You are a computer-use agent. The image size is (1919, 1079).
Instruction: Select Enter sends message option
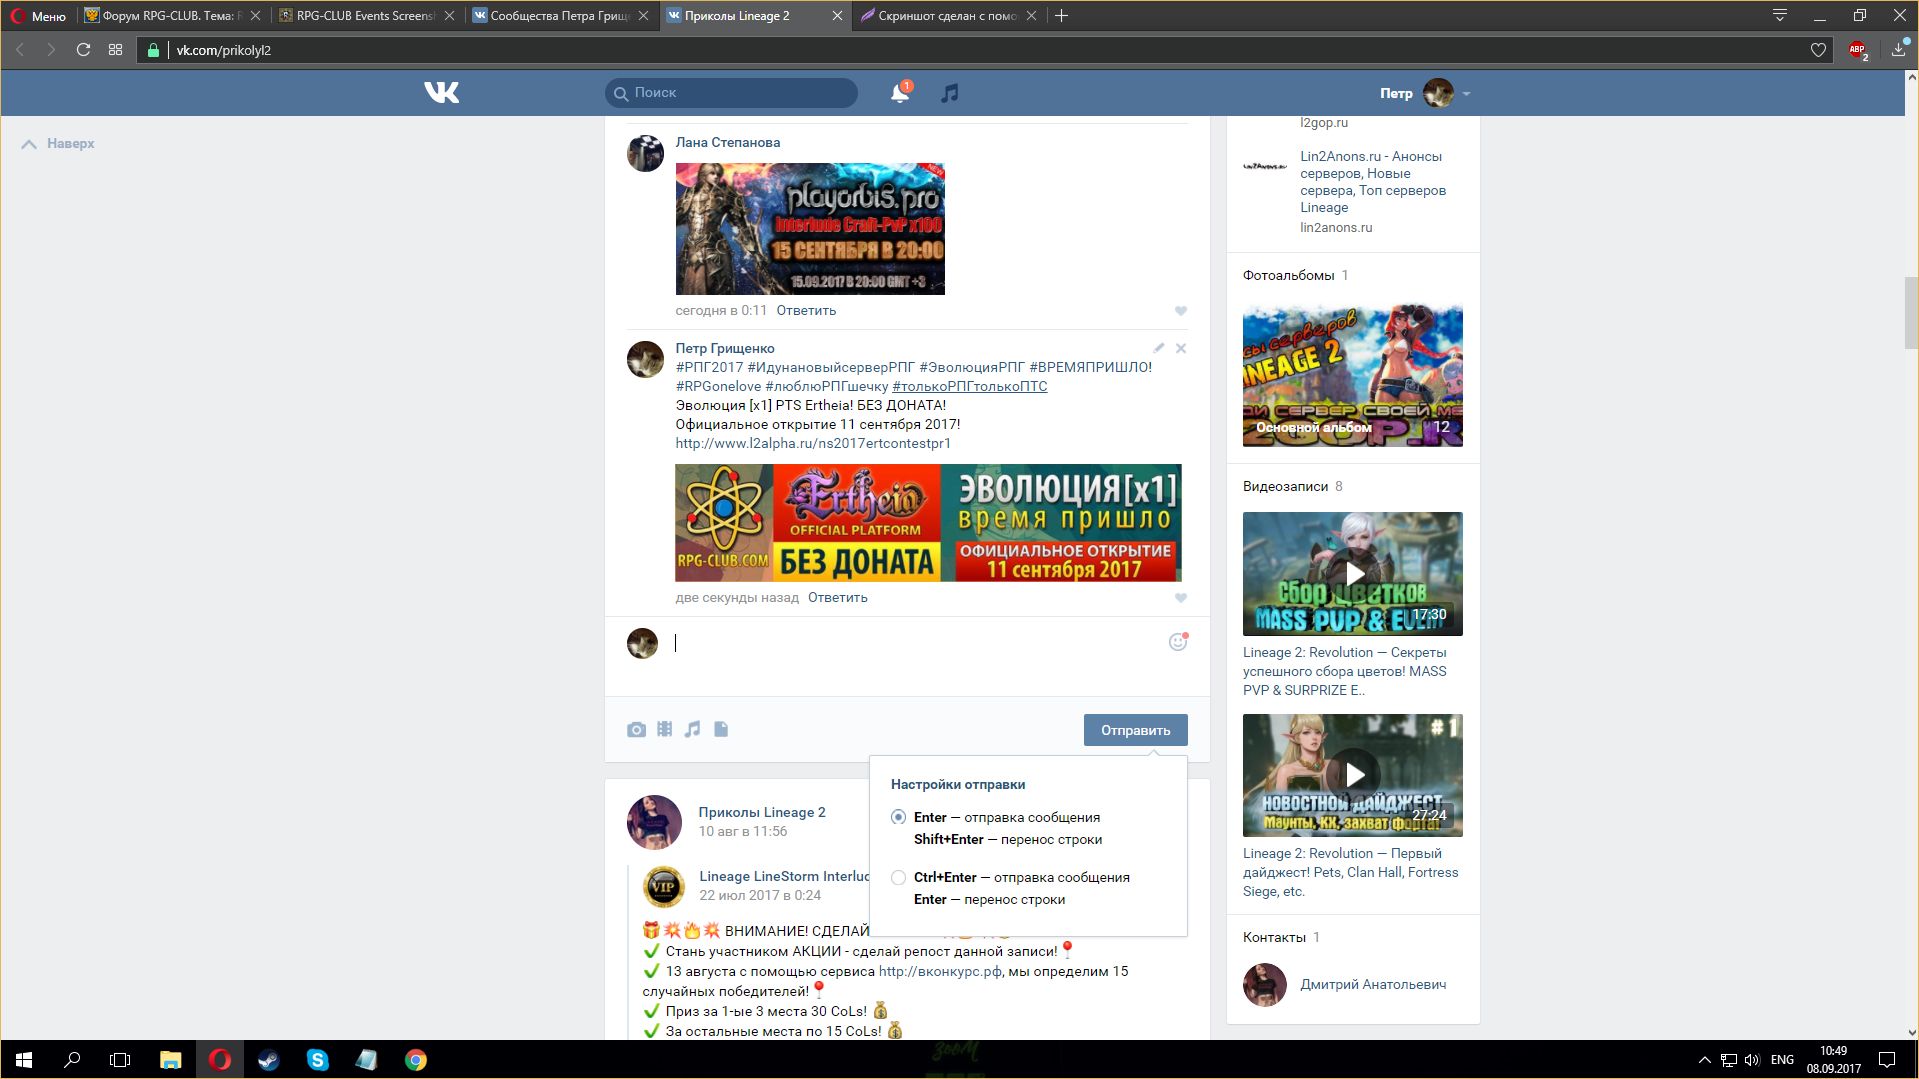tap(899, 818)
